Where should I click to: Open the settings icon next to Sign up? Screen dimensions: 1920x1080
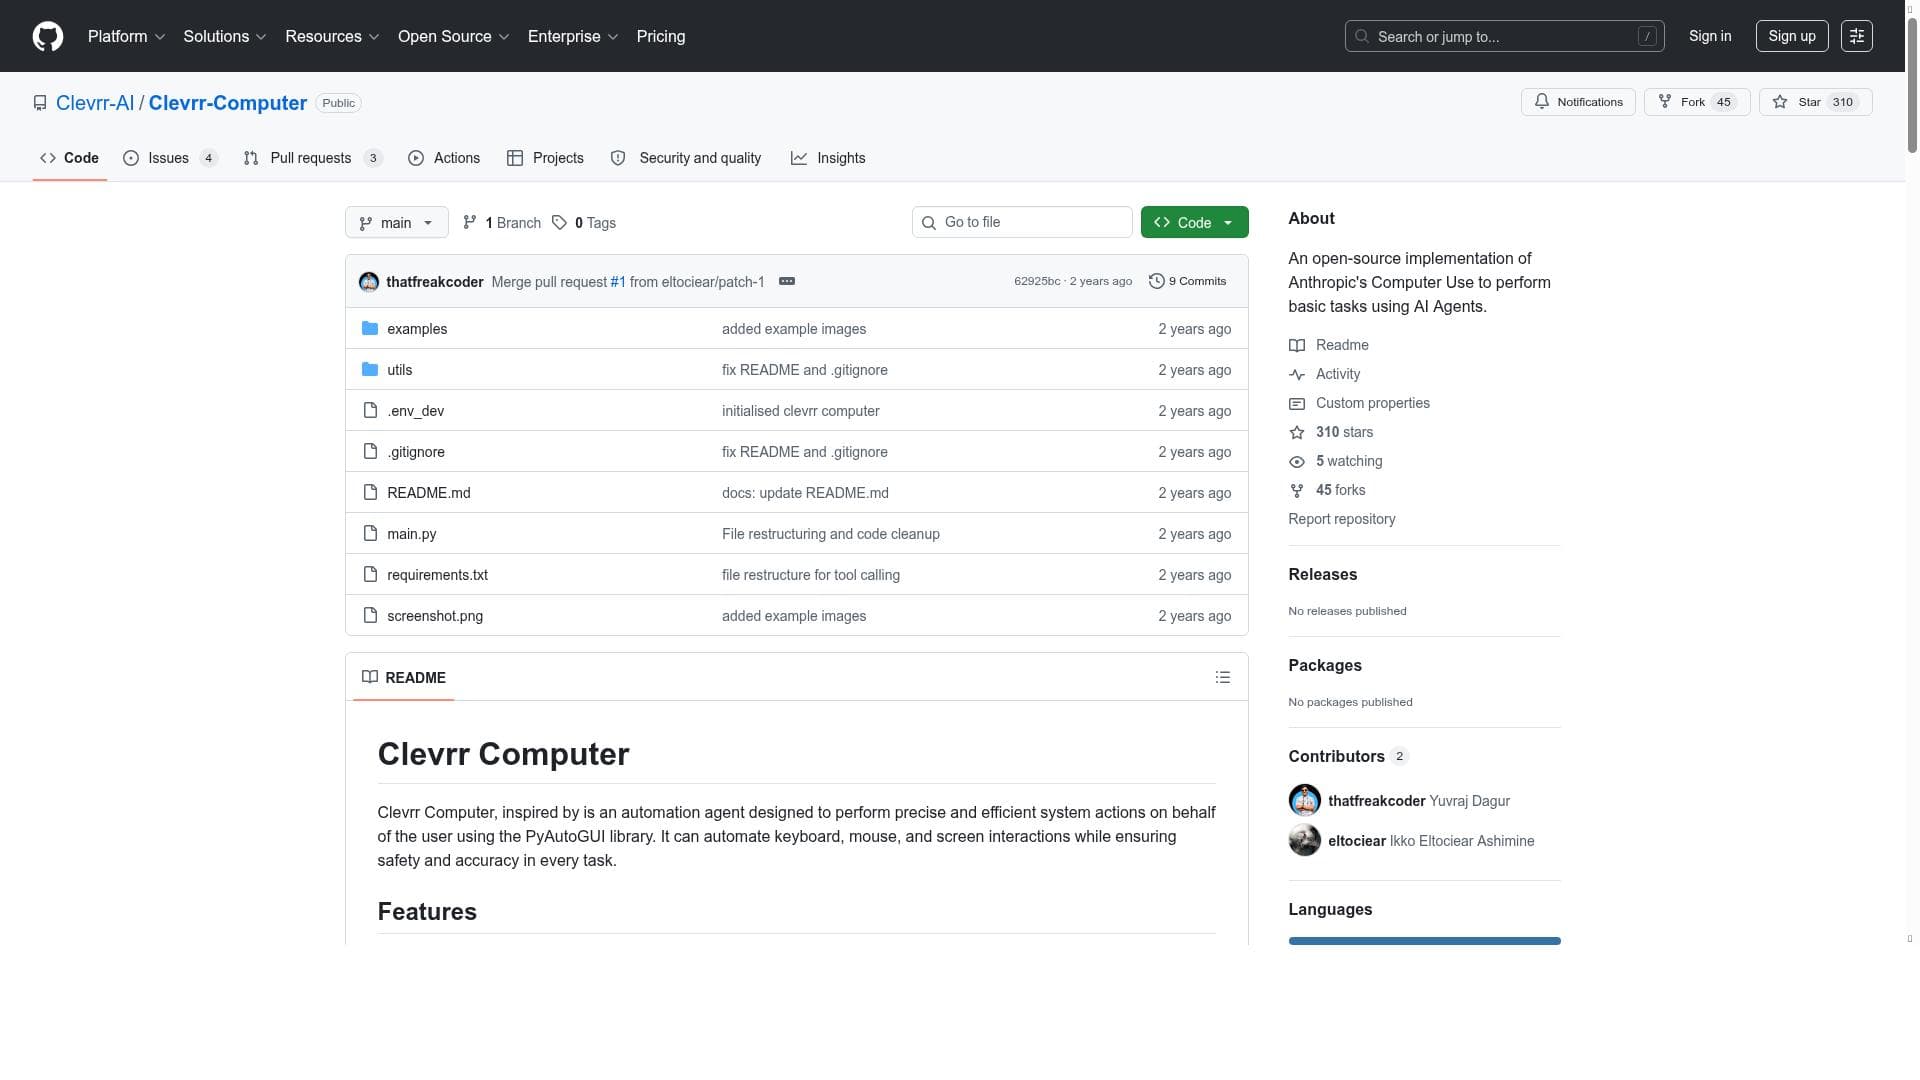[x=1856, y=36]
